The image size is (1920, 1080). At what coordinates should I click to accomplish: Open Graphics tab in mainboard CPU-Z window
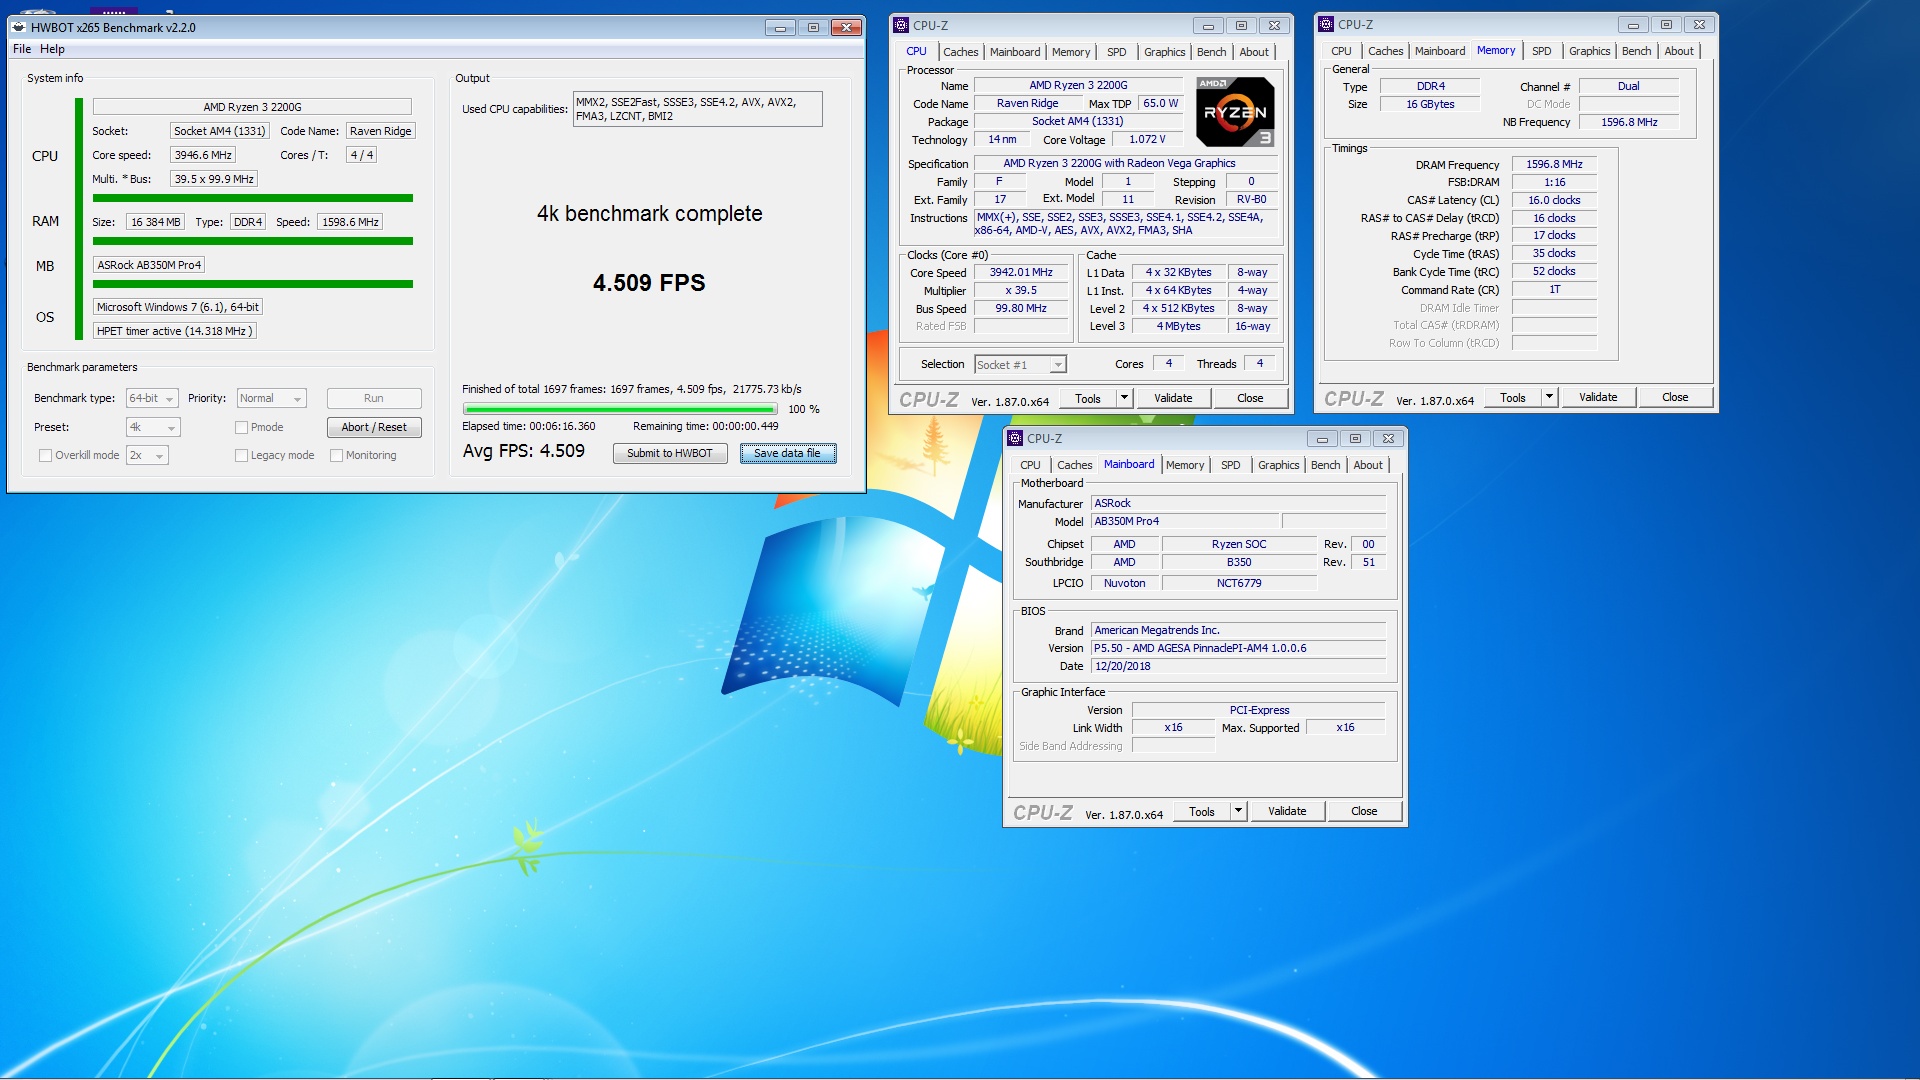tap(1279, 465)
